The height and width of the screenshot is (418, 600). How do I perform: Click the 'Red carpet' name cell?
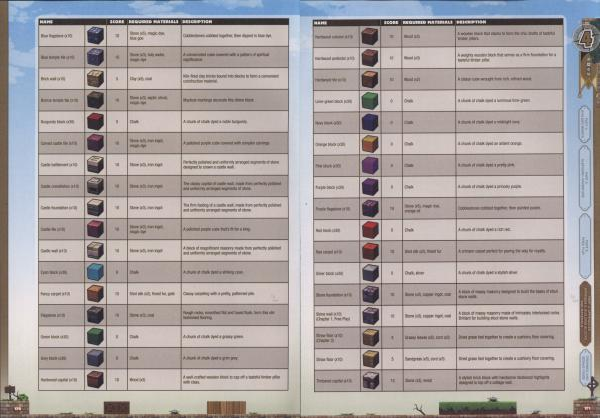336,252
